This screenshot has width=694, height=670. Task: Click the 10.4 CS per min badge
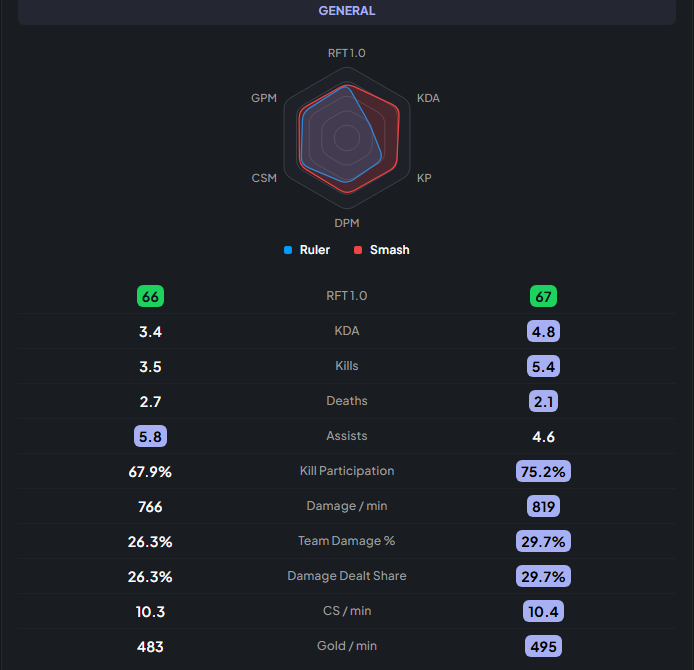pyautogui.click(x=544, y=611)
